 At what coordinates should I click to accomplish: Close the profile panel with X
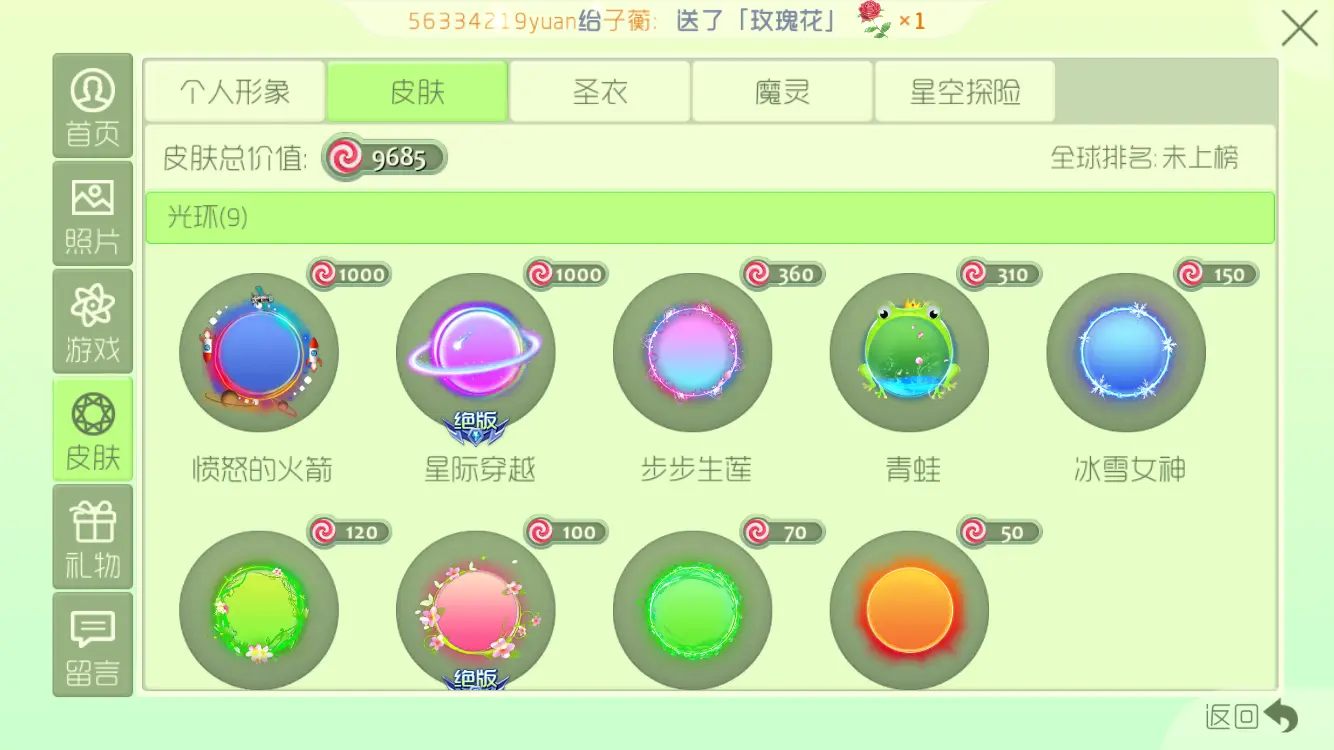(x=1299, y=28)
